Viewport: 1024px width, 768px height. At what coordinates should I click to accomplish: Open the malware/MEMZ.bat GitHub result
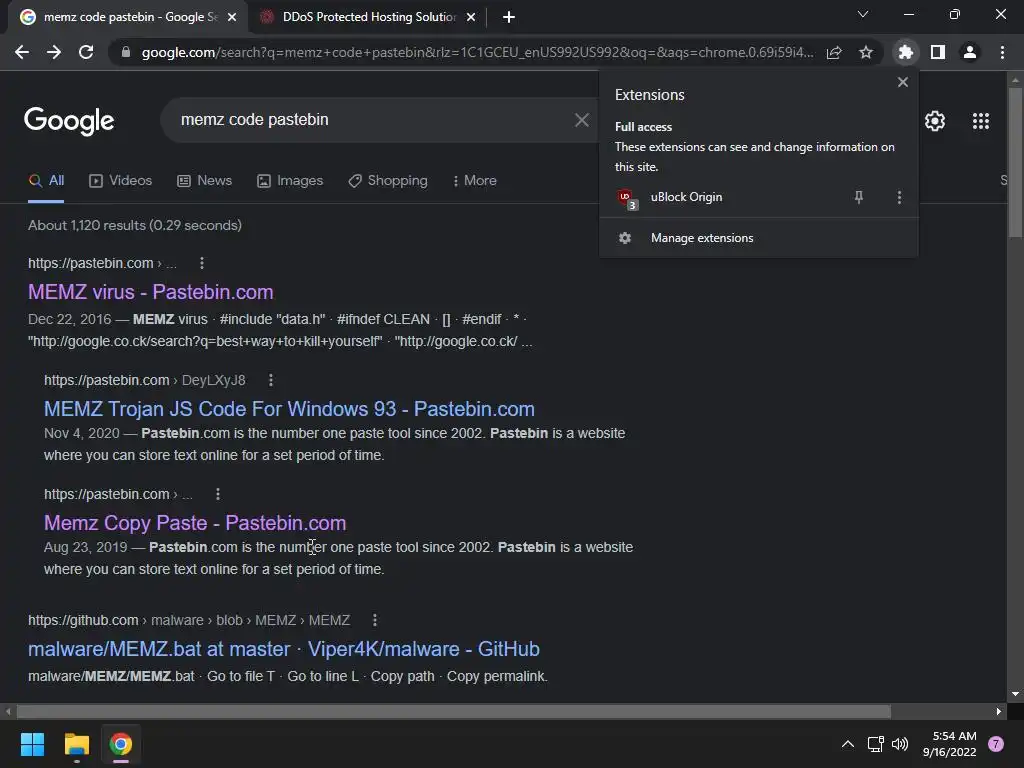pos(284,649)
